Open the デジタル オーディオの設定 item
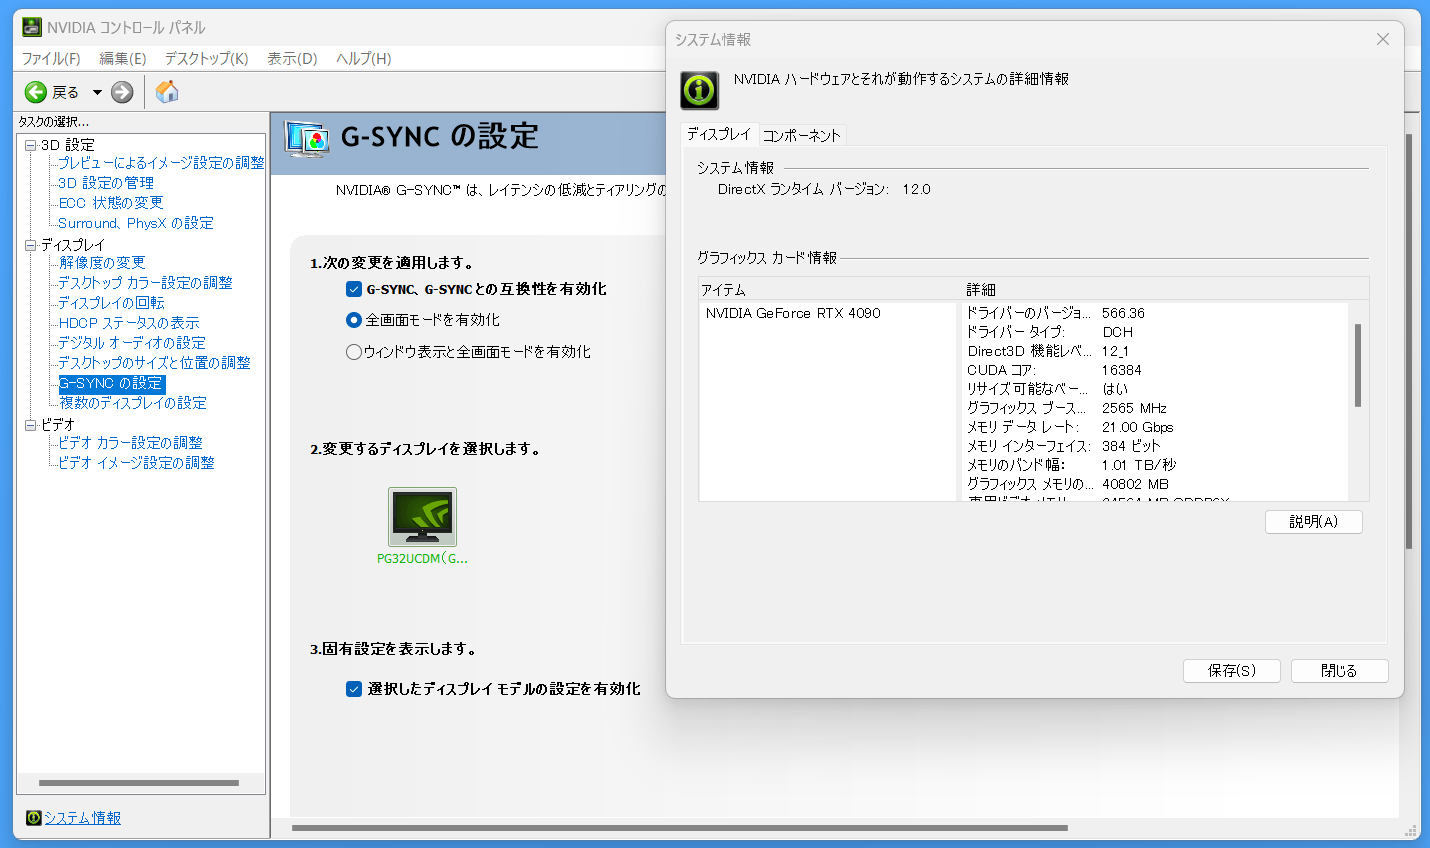 132,343
